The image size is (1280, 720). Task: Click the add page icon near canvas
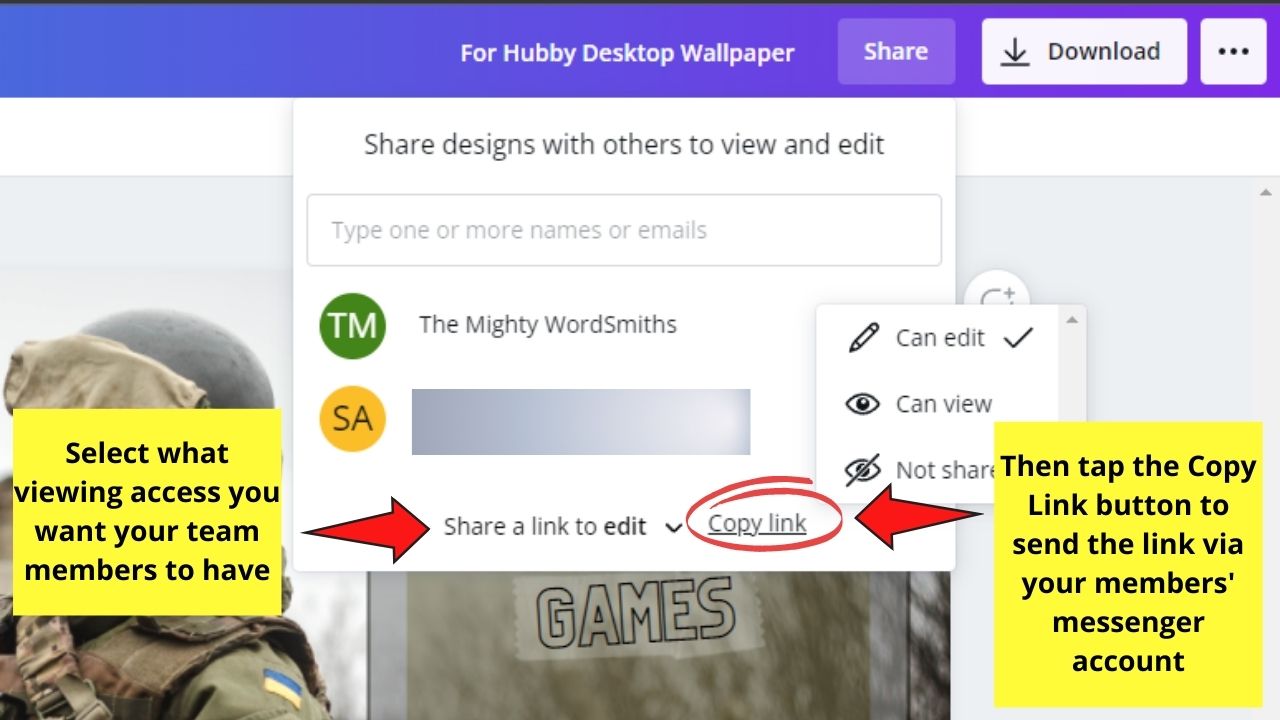click(994, 298)
